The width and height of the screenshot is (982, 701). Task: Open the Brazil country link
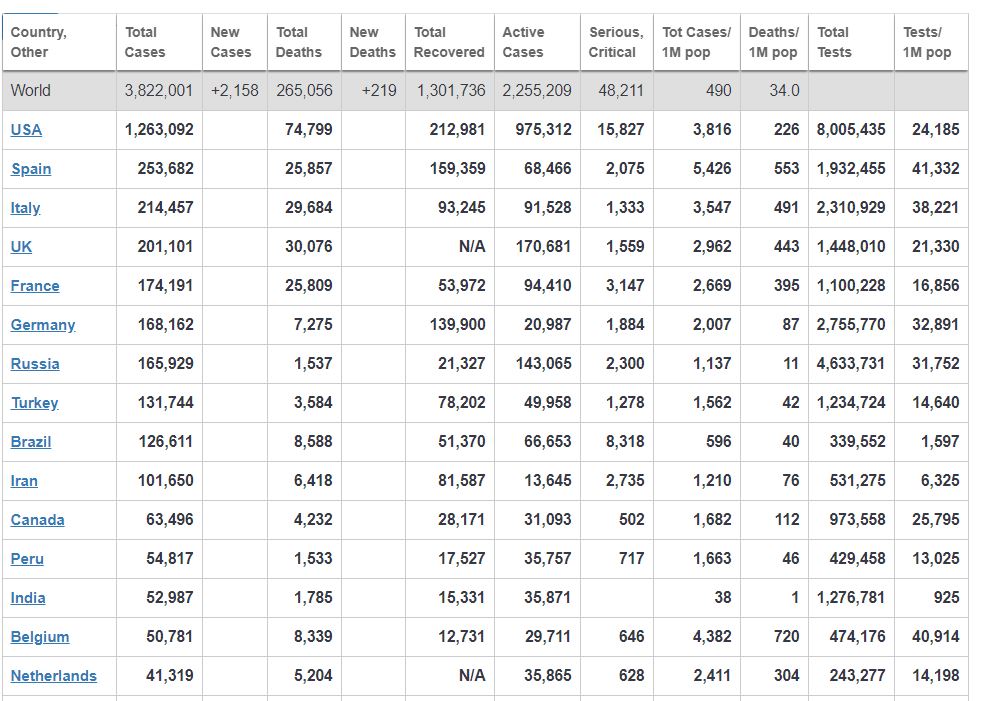click(31, 442)
